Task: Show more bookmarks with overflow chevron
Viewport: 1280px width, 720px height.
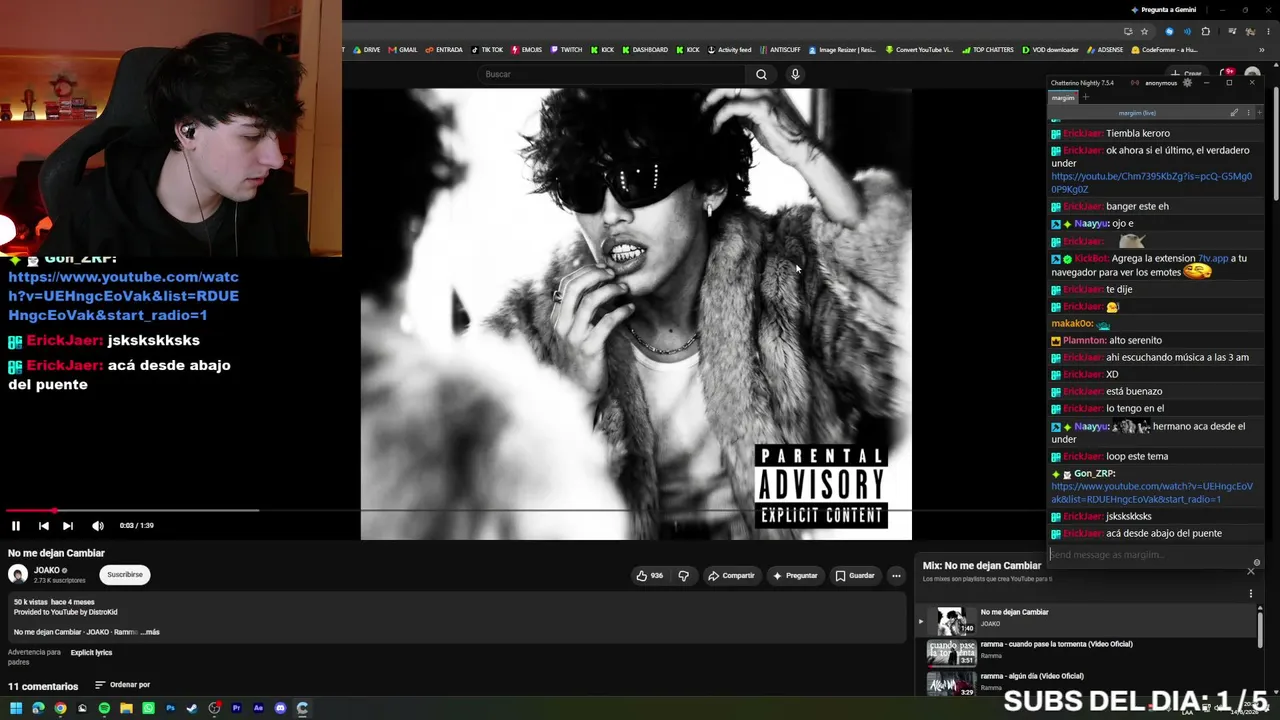Action: (1263, 50)
